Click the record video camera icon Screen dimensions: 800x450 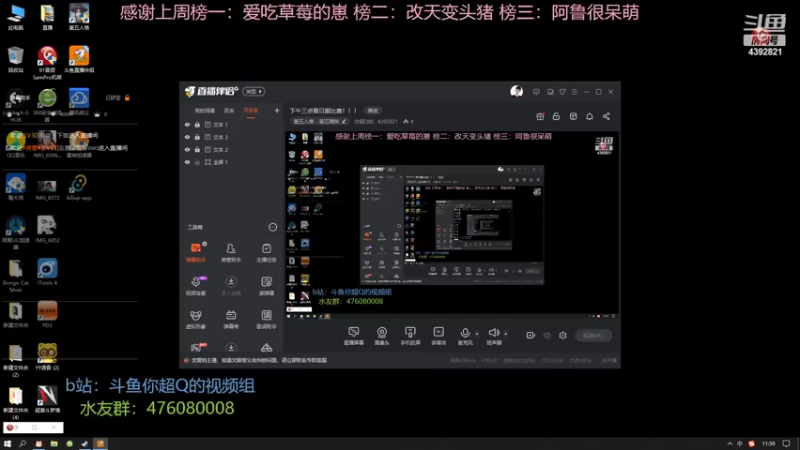pyautogui.click(x=531, y=335)
